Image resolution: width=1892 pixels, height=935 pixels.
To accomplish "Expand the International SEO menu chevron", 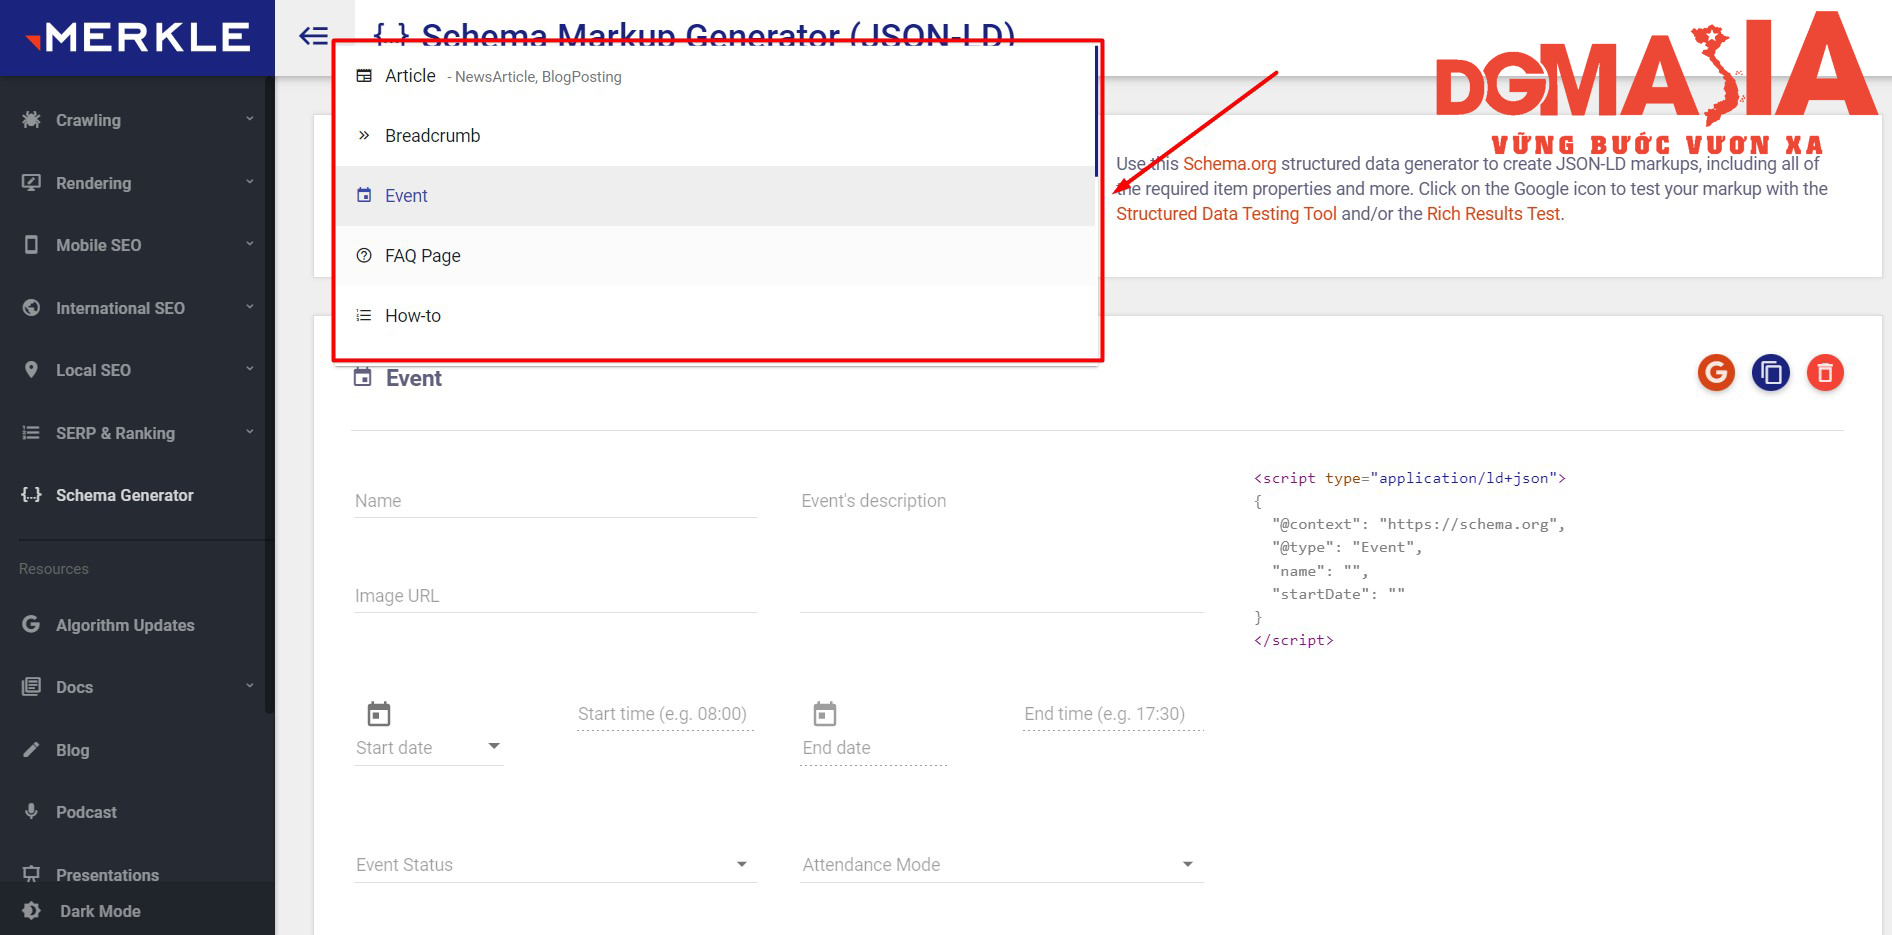I will coord(250,307).
